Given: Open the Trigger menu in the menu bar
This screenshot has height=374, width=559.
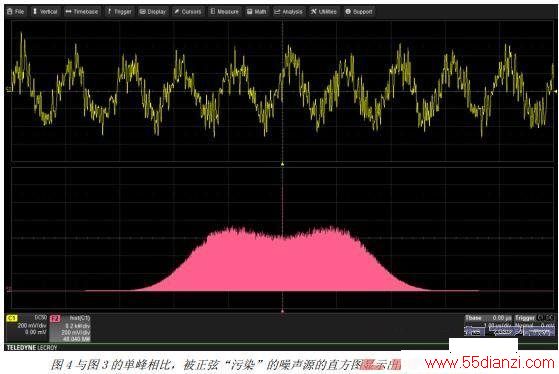Looking at the screenshot, I should click(x=119, y=12).
